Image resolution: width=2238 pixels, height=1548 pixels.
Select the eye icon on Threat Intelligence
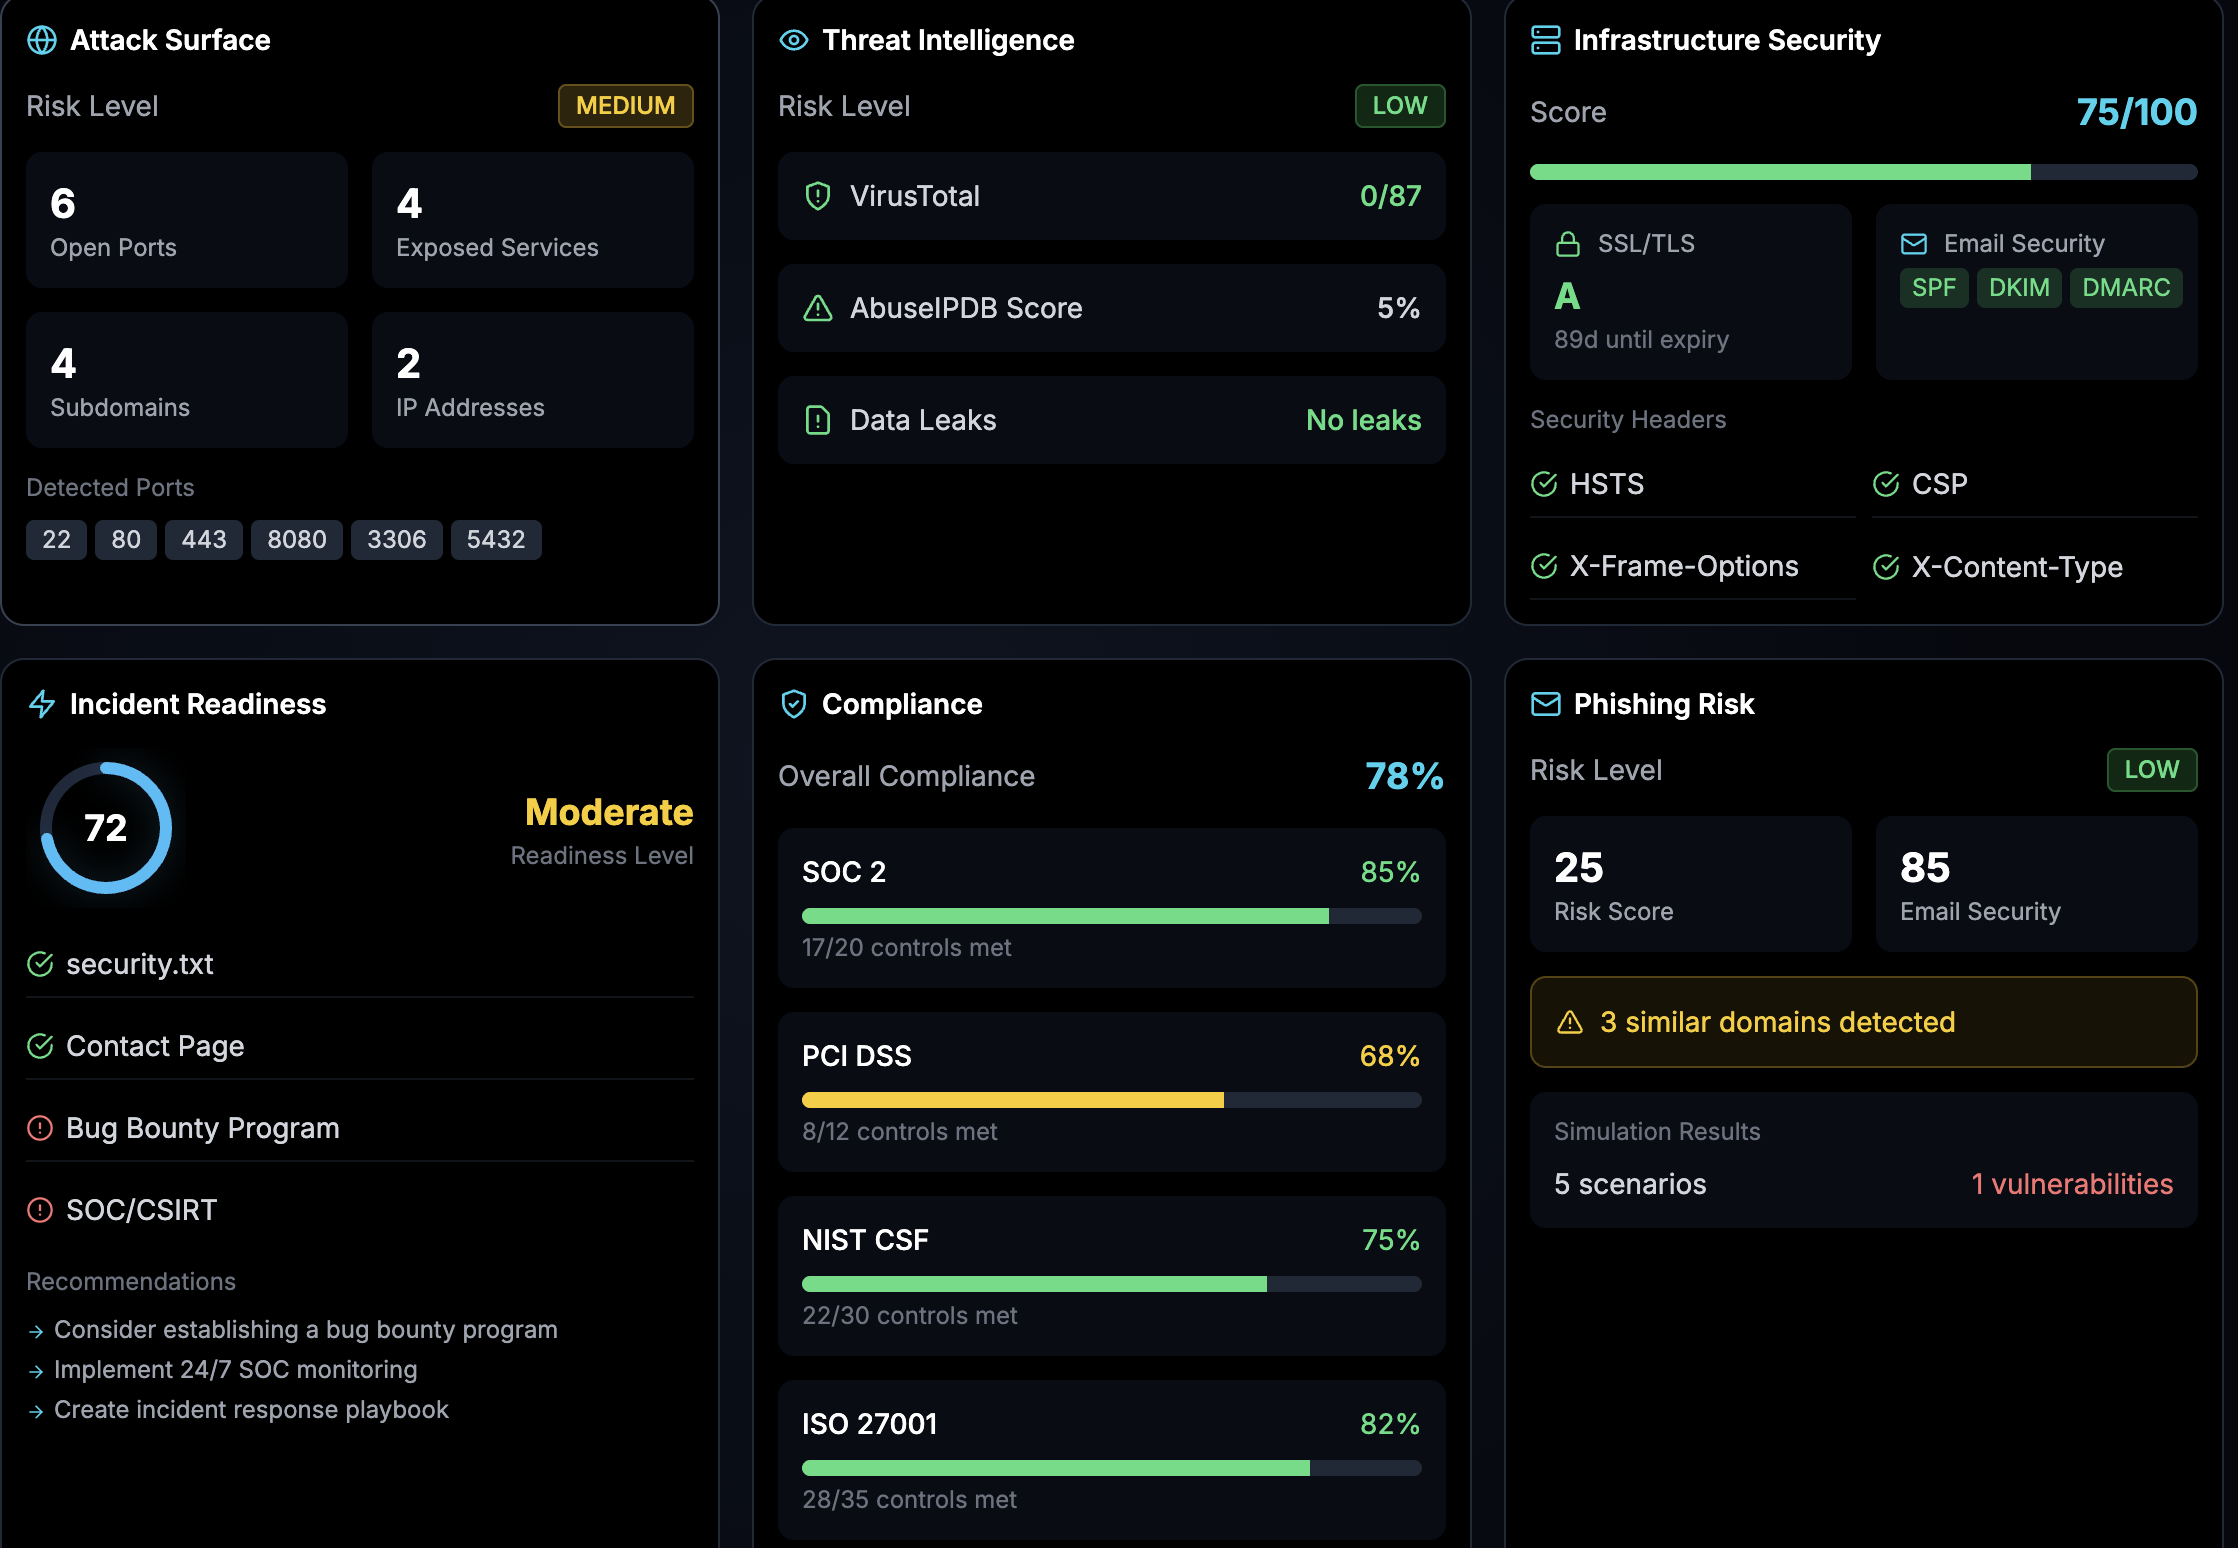coord(793,40)
